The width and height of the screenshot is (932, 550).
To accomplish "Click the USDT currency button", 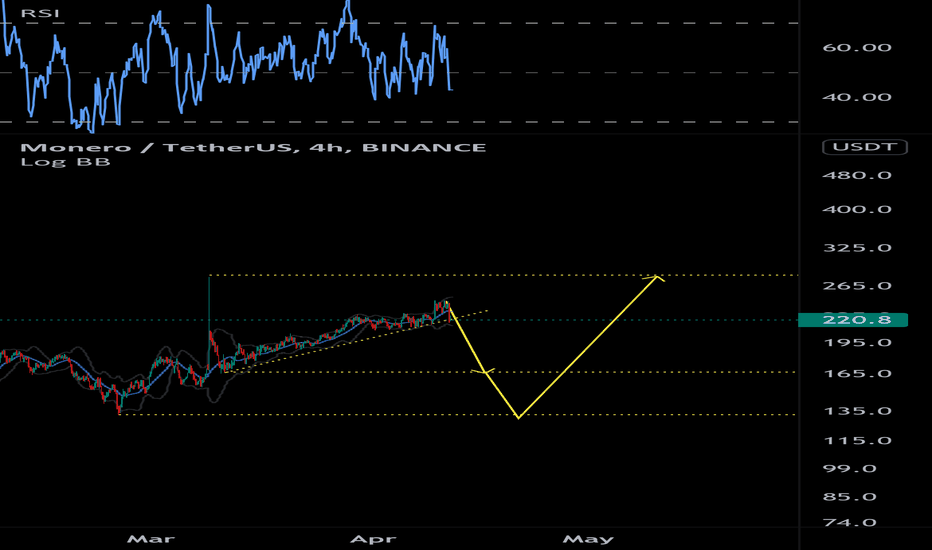I will click(865, 147).
